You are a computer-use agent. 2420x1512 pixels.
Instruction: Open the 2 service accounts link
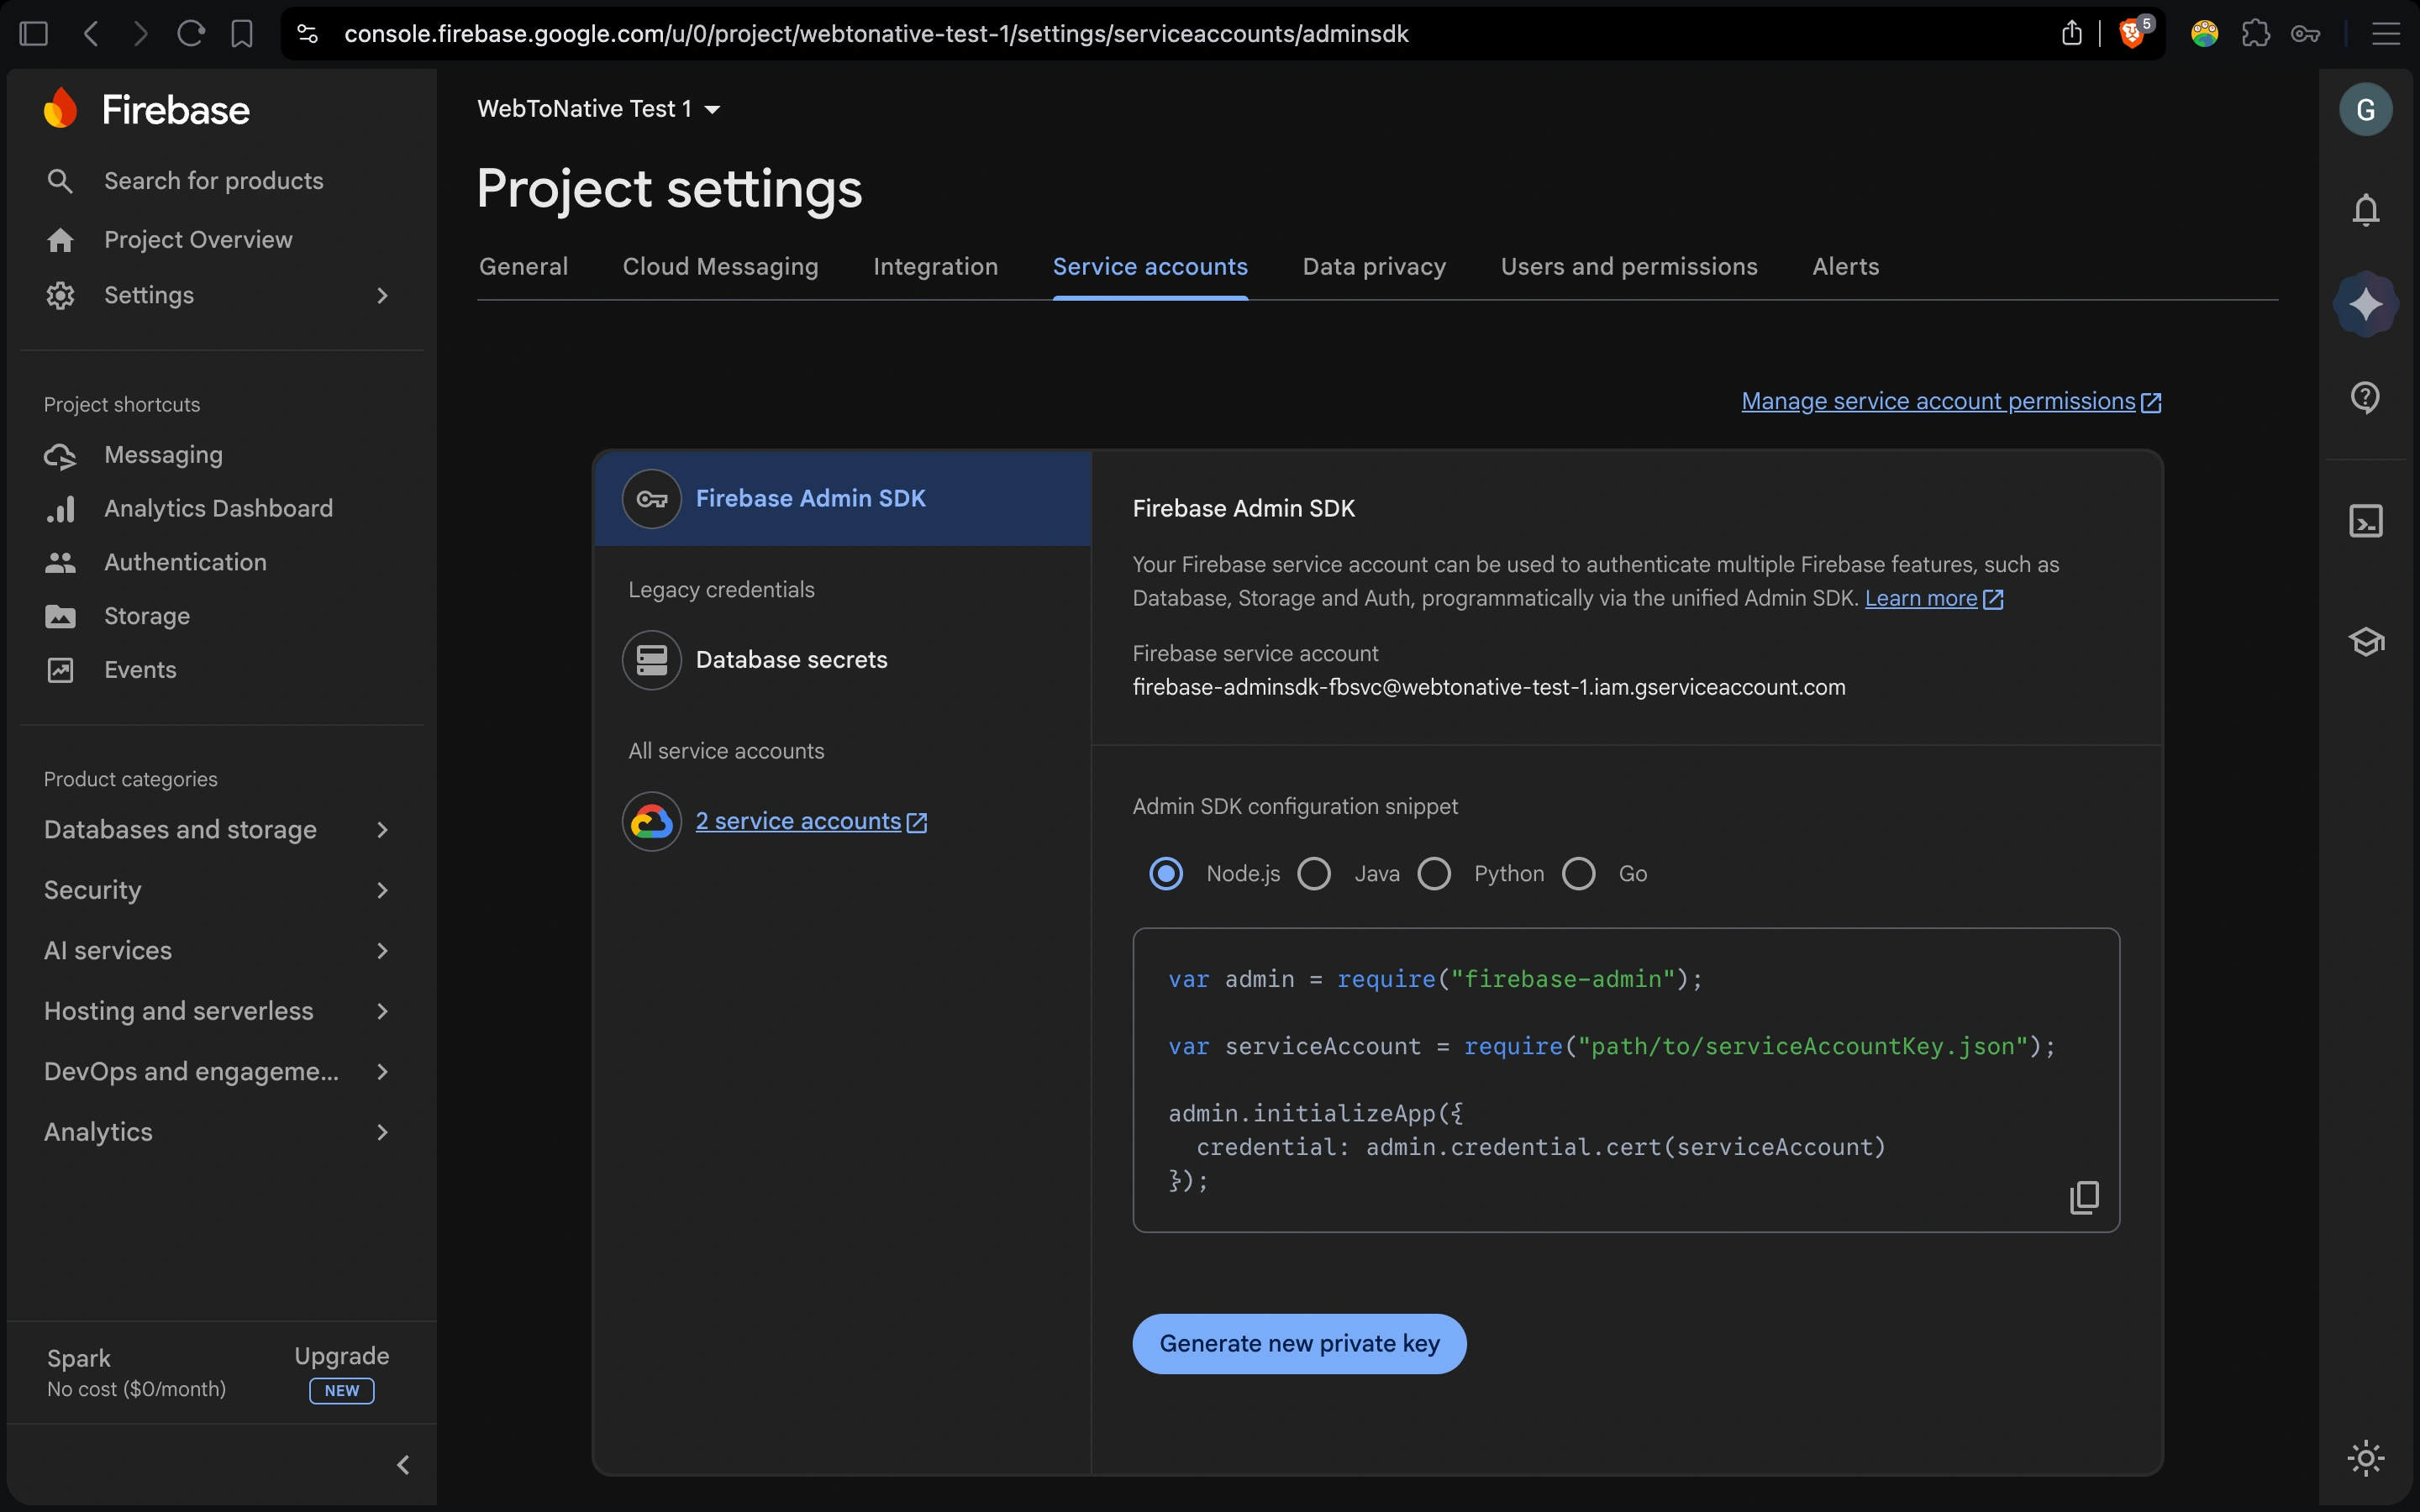[x=811, y=822]
